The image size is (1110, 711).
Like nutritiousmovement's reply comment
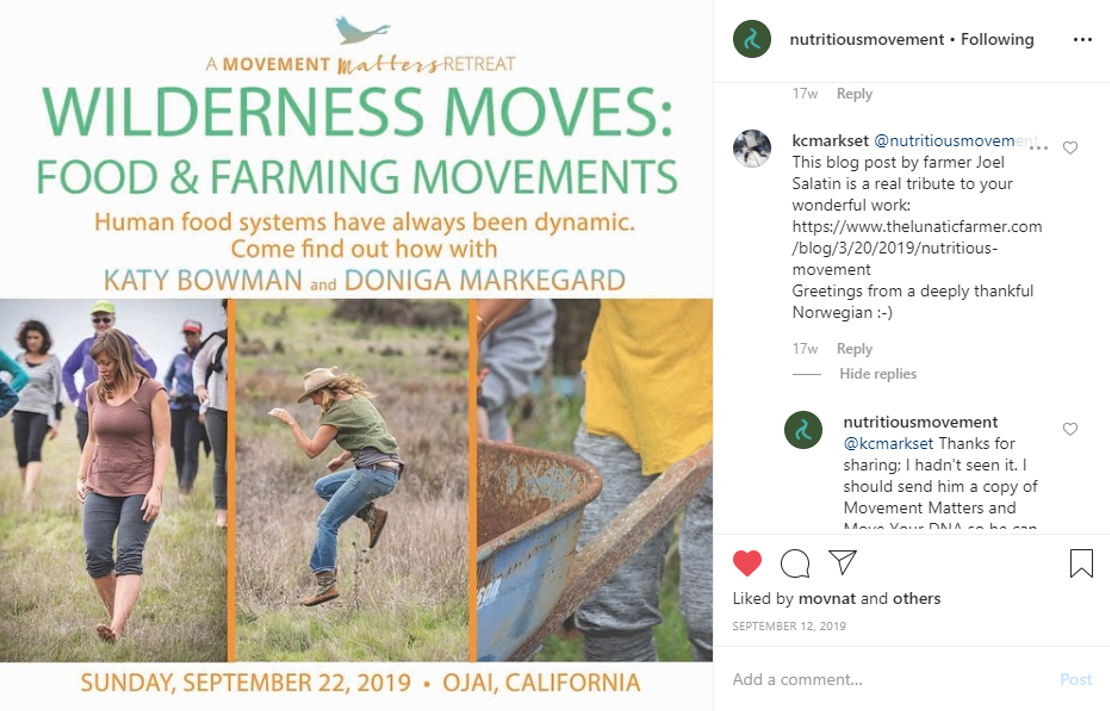[x=1070, y=429]
